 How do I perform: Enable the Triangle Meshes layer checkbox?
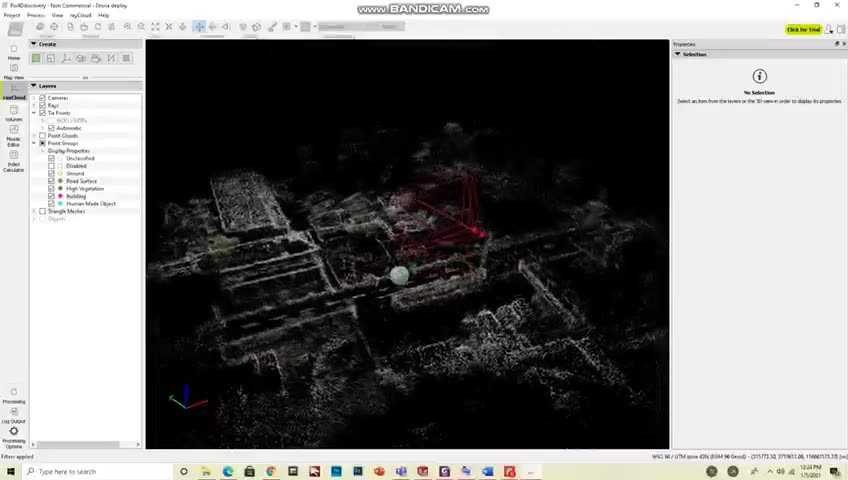(x=42, y=211)
